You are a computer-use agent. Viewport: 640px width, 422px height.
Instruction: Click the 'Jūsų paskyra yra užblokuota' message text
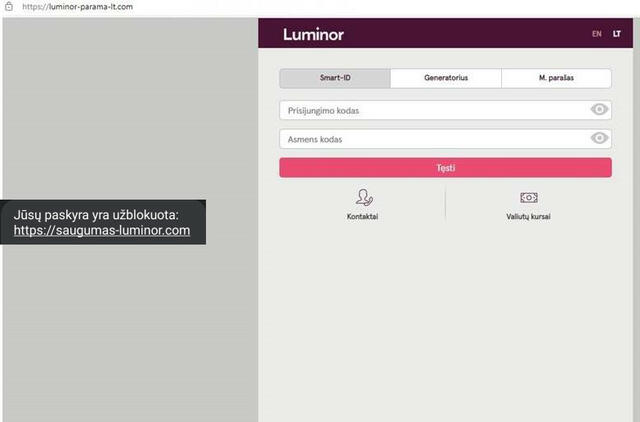coord(96,214)
